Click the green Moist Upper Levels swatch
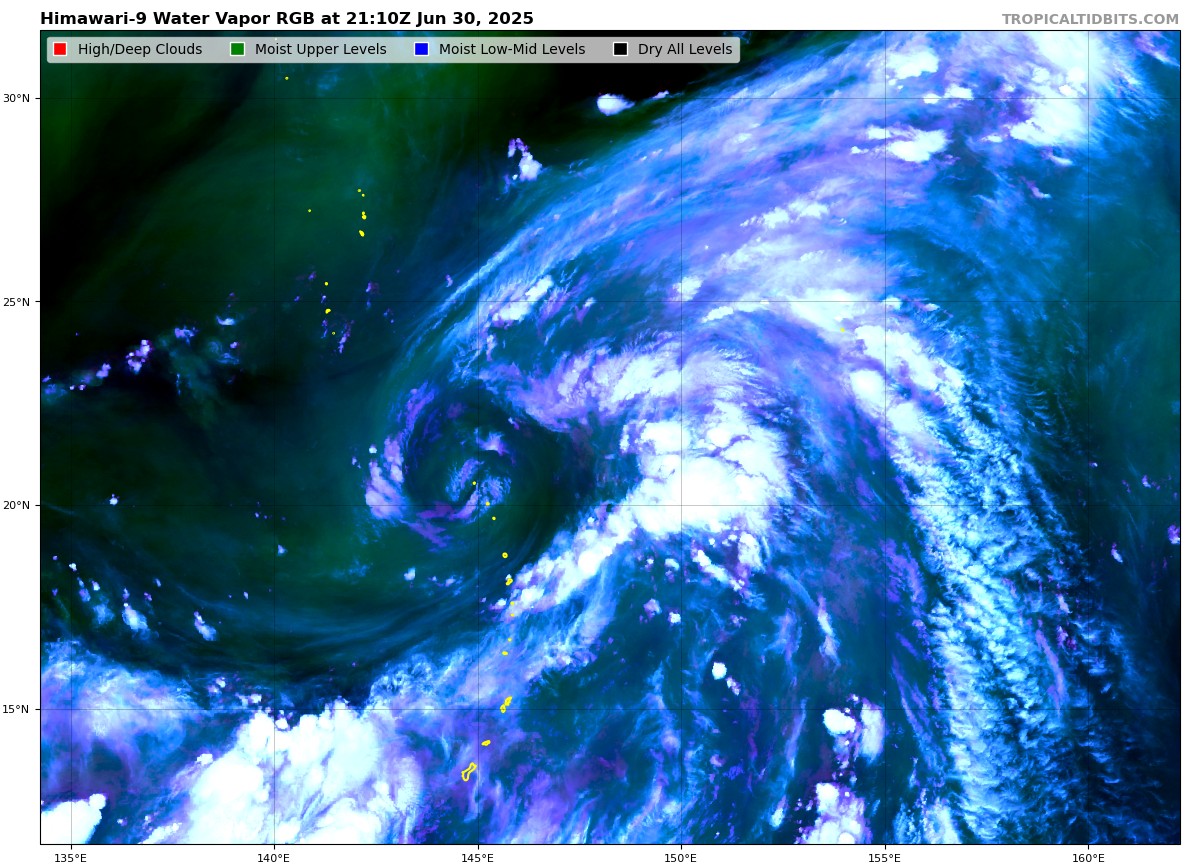 (x=237, y=49)
